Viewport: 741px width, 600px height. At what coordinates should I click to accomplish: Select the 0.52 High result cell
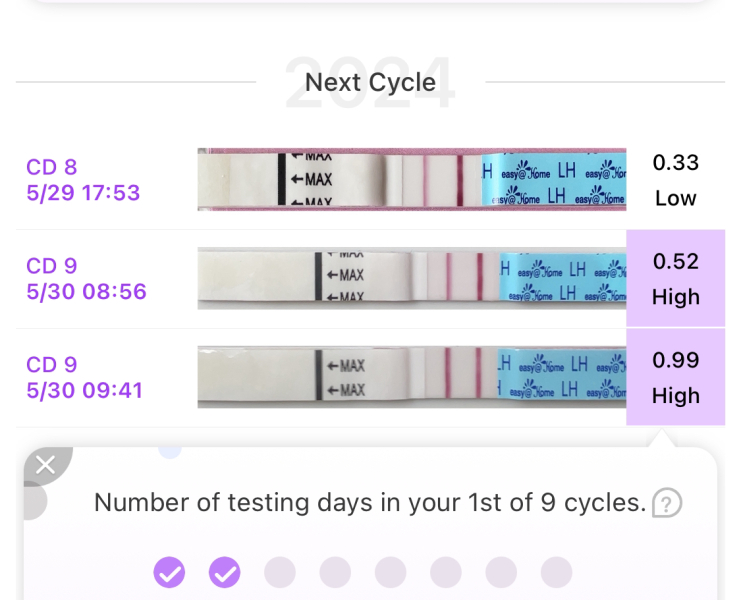(x=675, y=279)
